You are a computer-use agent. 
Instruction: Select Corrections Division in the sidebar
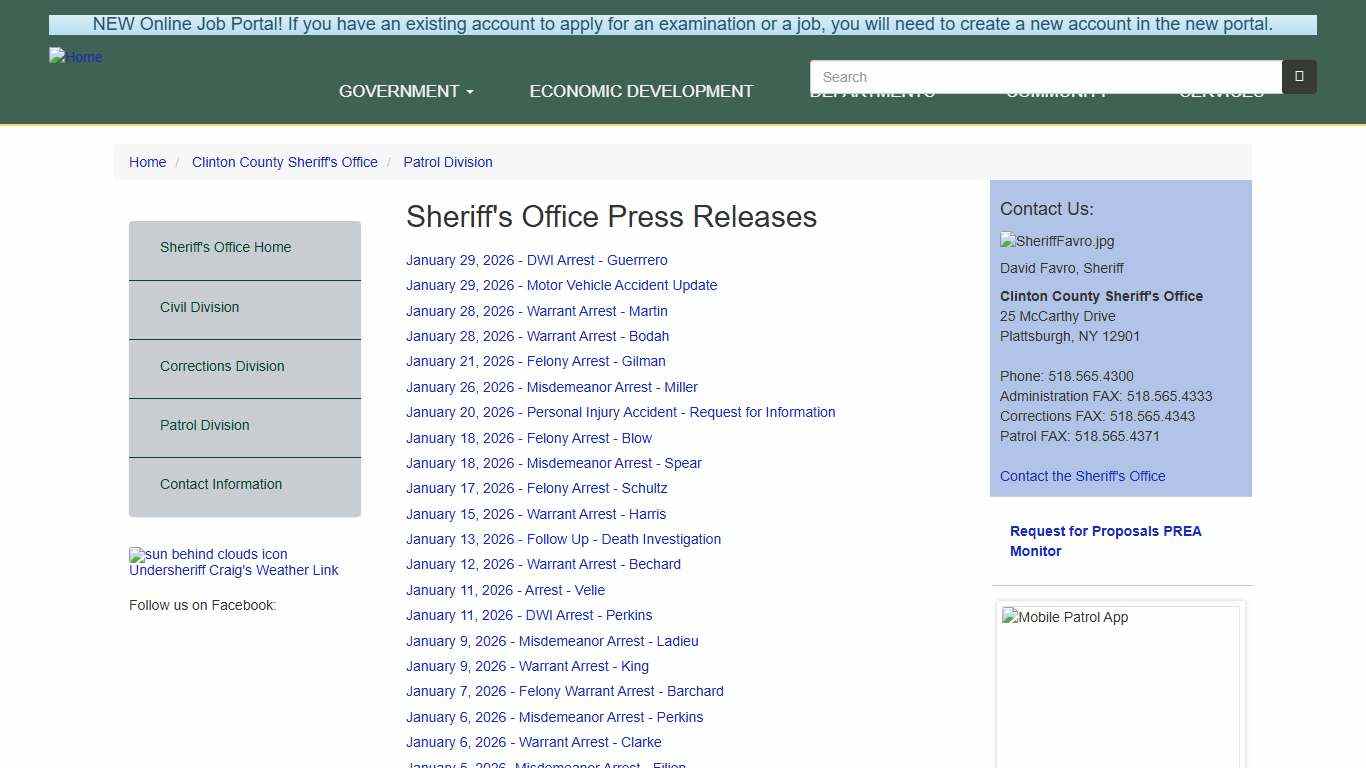pyautogui.click(x=222, y=366)
